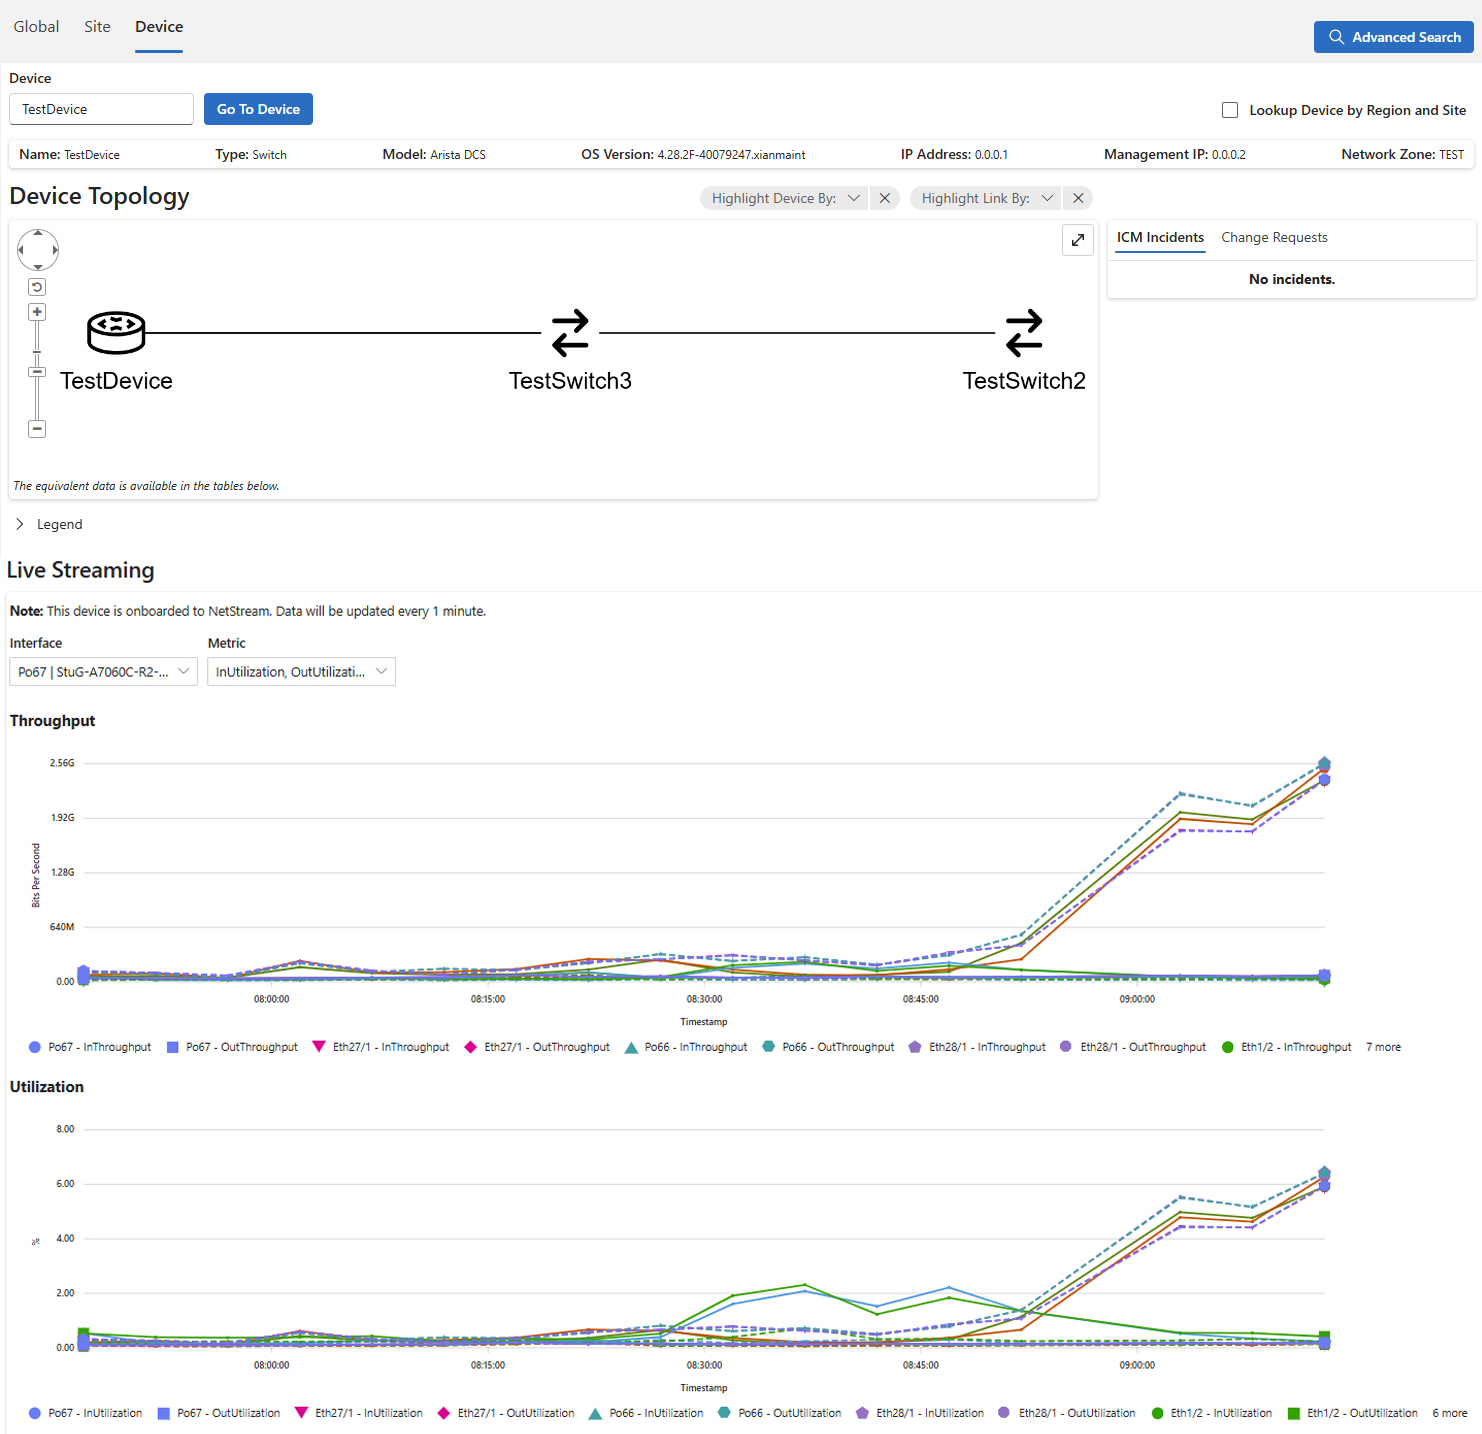Image resolution: width=1482 pixels, height=1434 pixels.
Task: Open the Highlight Device By dropdown
Action: click(x=783, y=198)
